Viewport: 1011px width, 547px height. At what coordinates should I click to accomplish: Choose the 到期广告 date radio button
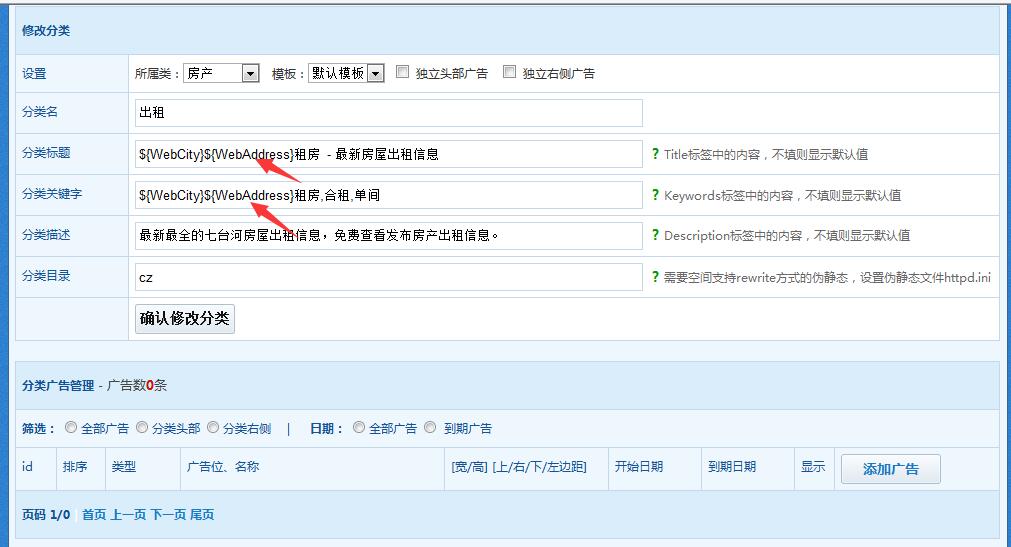coord(430,427)
